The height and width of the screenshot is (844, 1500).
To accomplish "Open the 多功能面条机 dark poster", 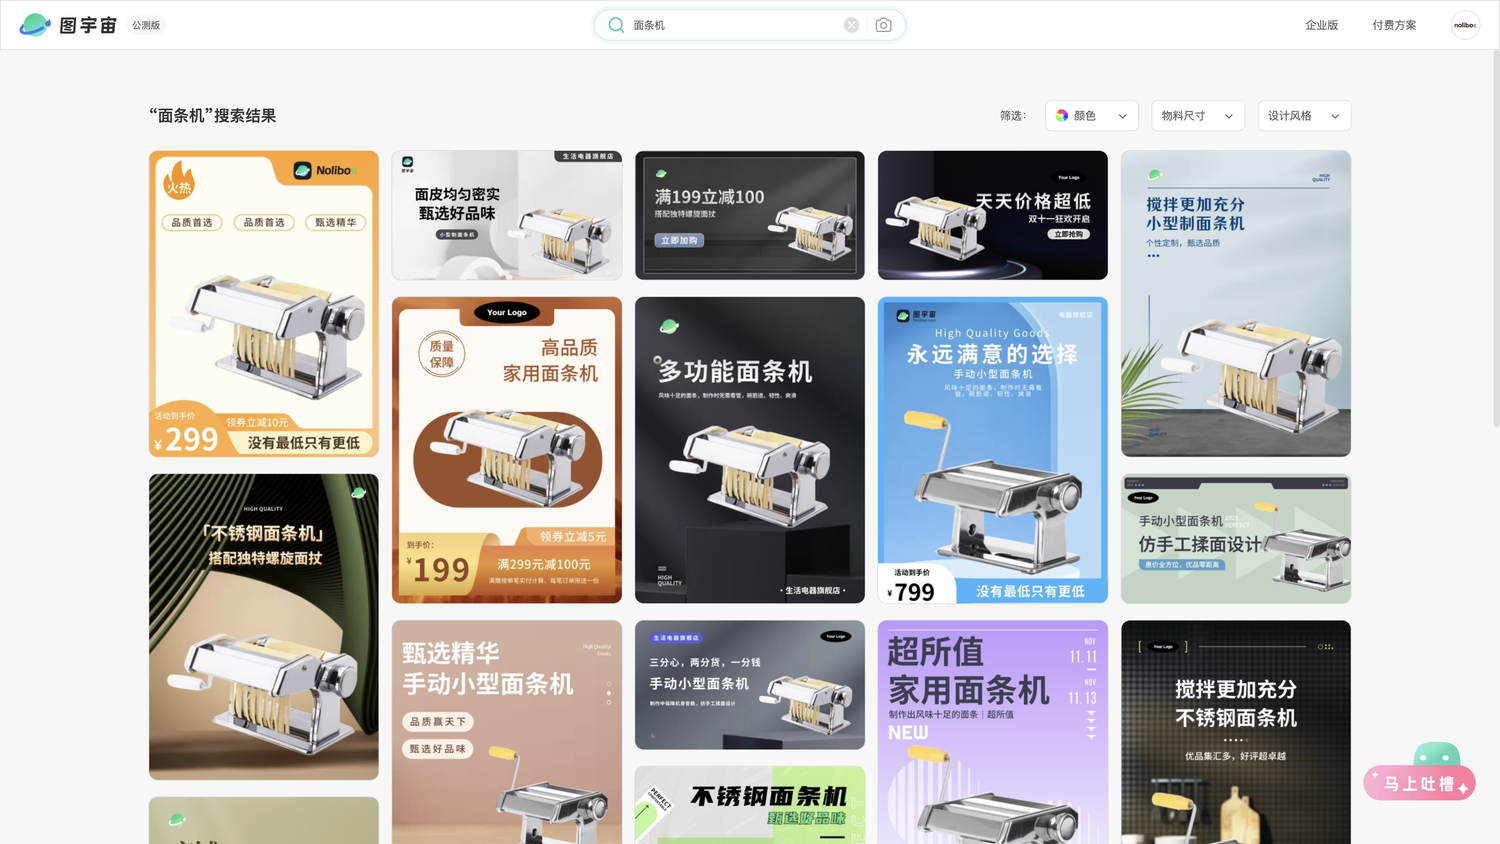I will click(x=750, y=450).
